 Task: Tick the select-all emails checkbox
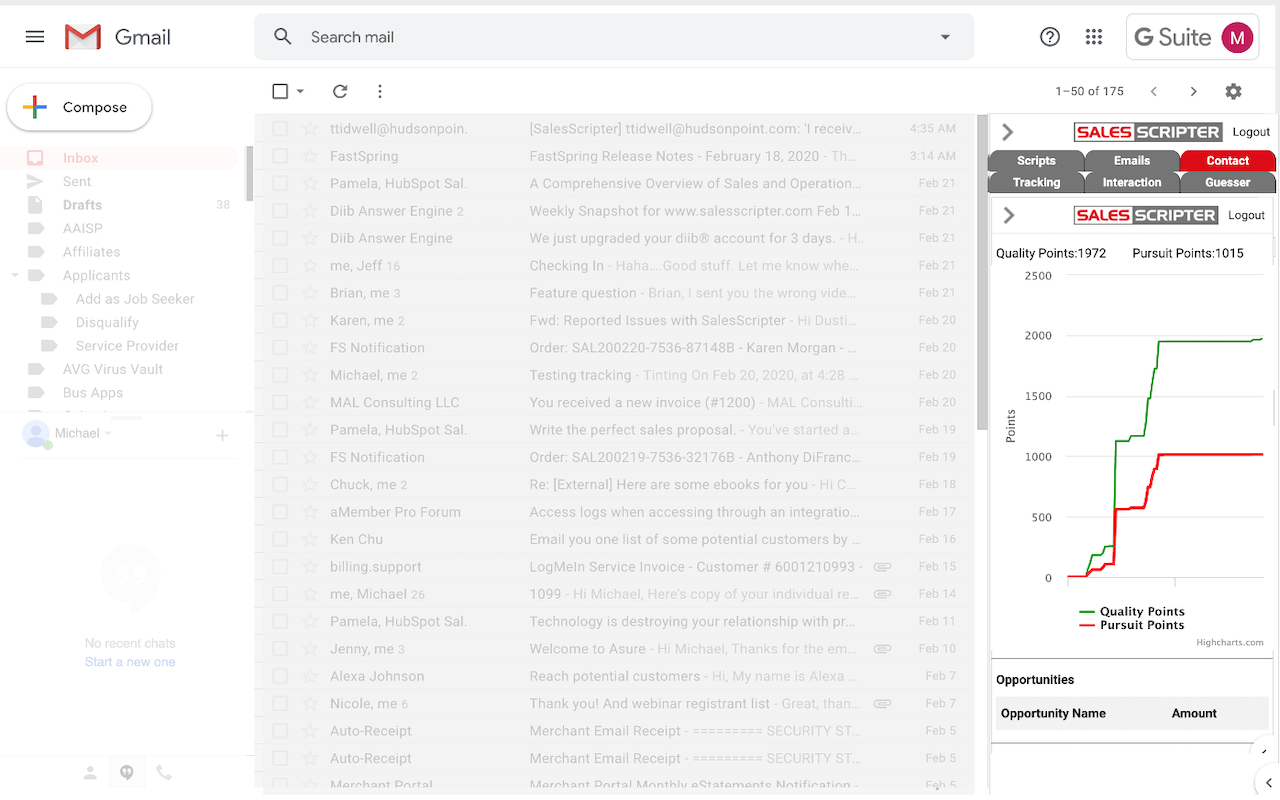[280, 91]
